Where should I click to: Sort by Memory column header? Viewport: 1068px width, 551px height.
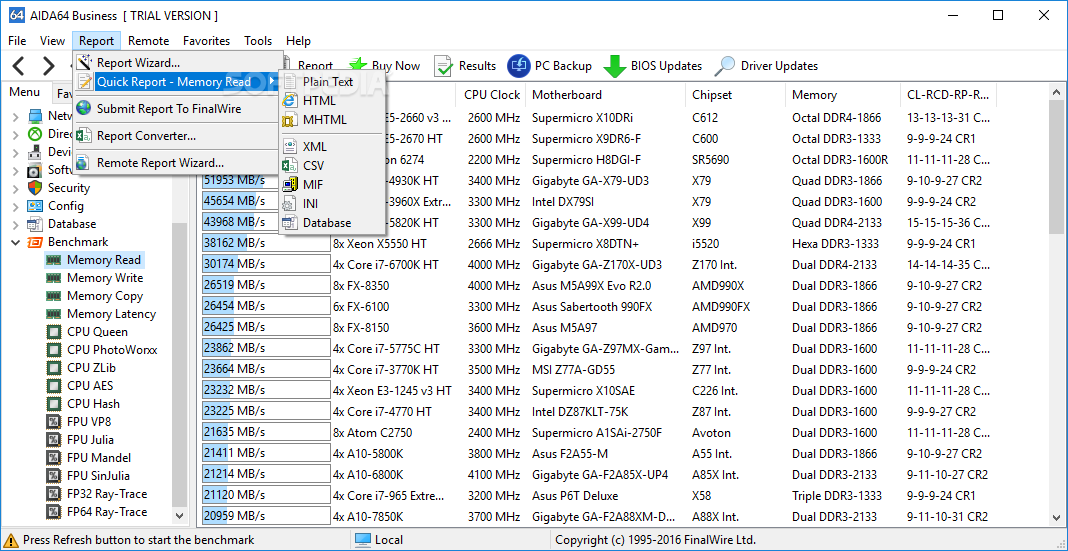[x=843, y=95]
